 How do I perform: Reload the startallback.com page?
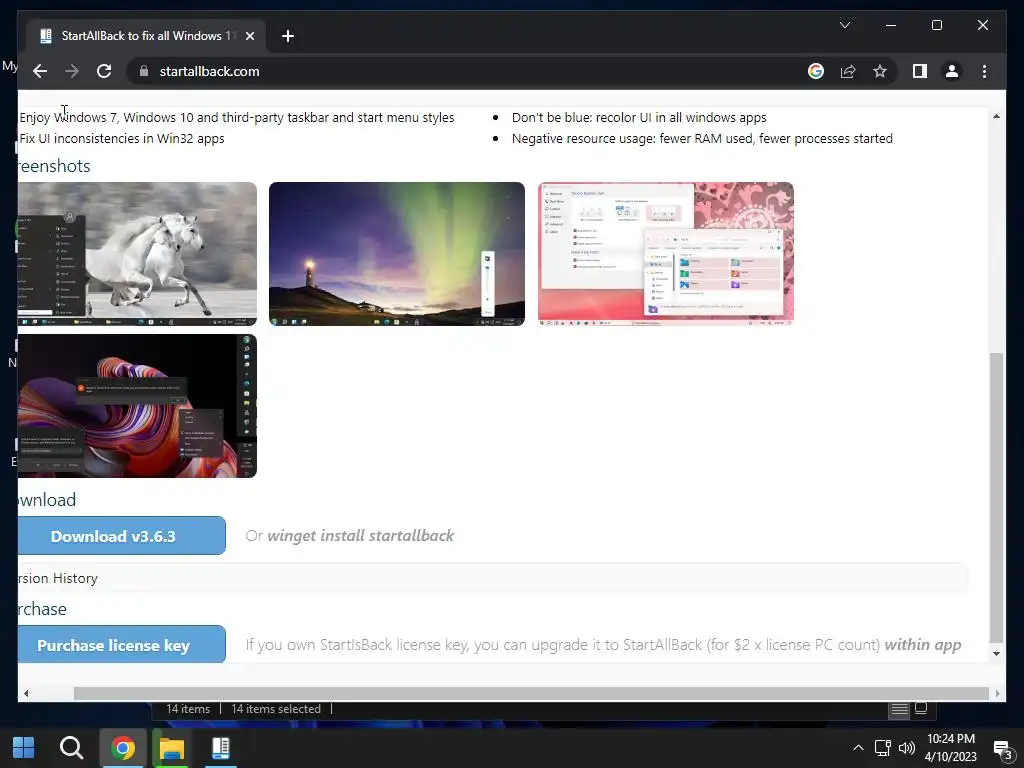click(x=104, y=71)
